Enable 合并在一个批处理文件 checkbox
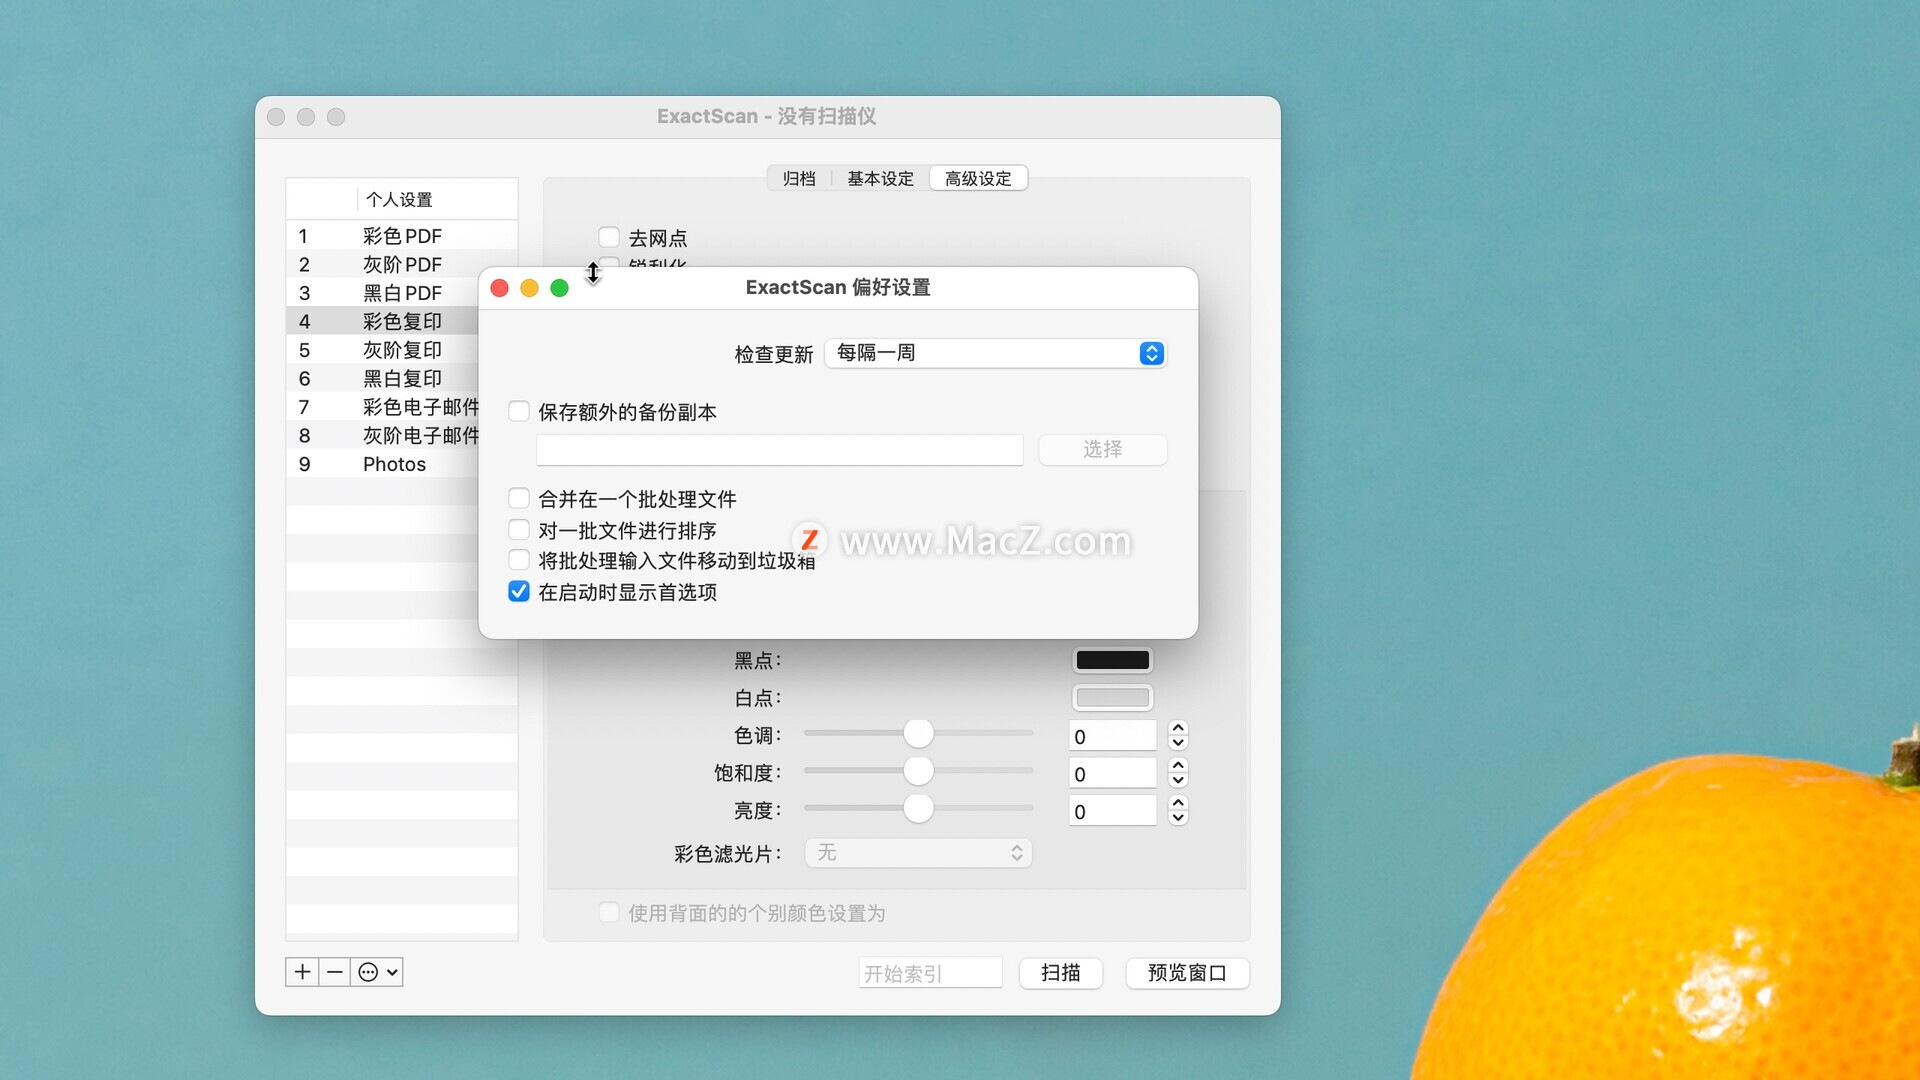 coord(519,498)
